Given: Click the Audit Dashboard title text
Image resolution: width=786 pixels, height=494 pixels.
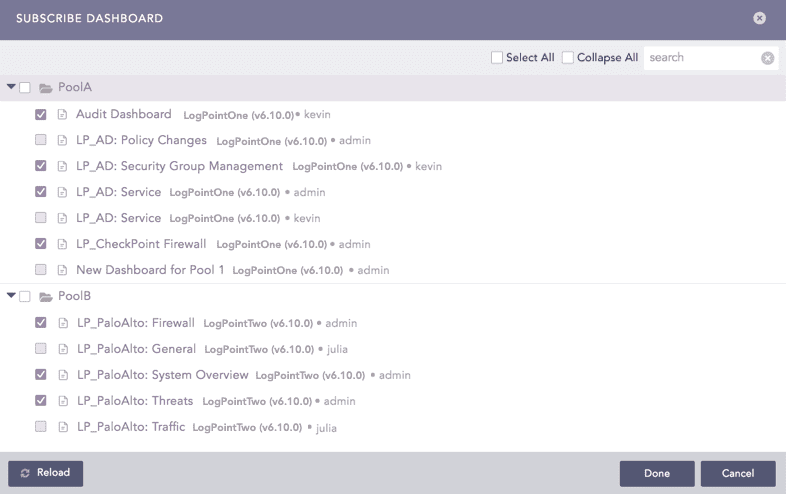Looking at the screenshot, I should 124,114.
